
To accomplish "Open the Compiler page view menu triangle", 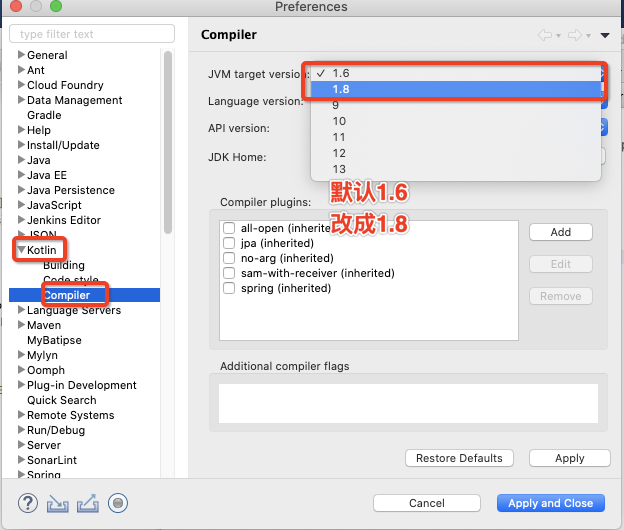I will point(605,35).
